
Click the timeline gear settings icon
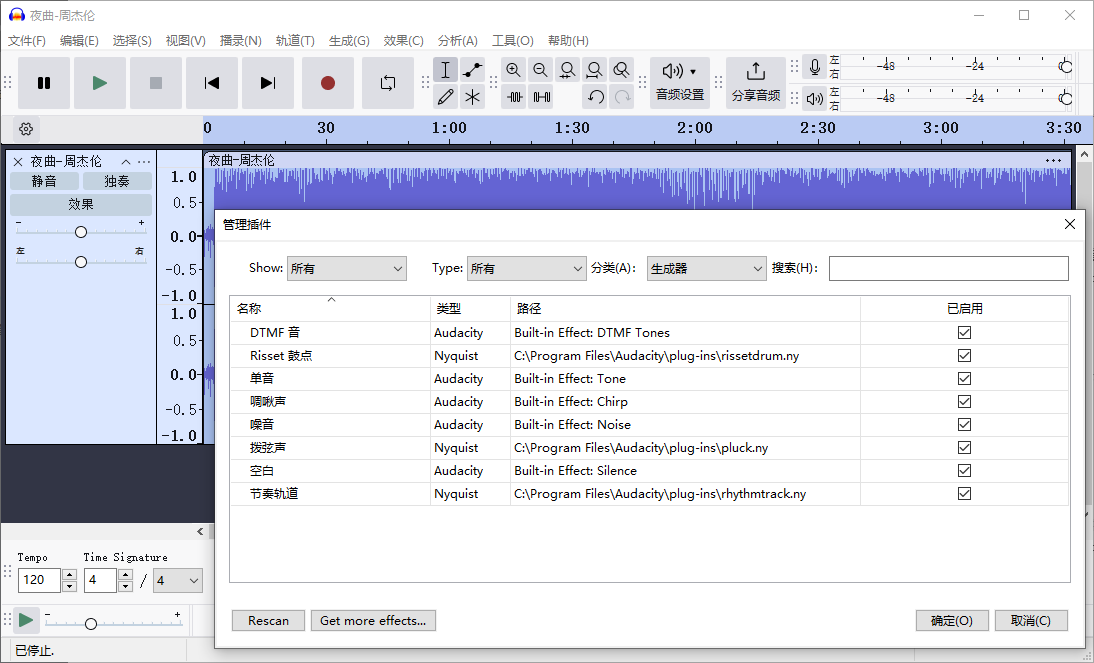[26, 129]
